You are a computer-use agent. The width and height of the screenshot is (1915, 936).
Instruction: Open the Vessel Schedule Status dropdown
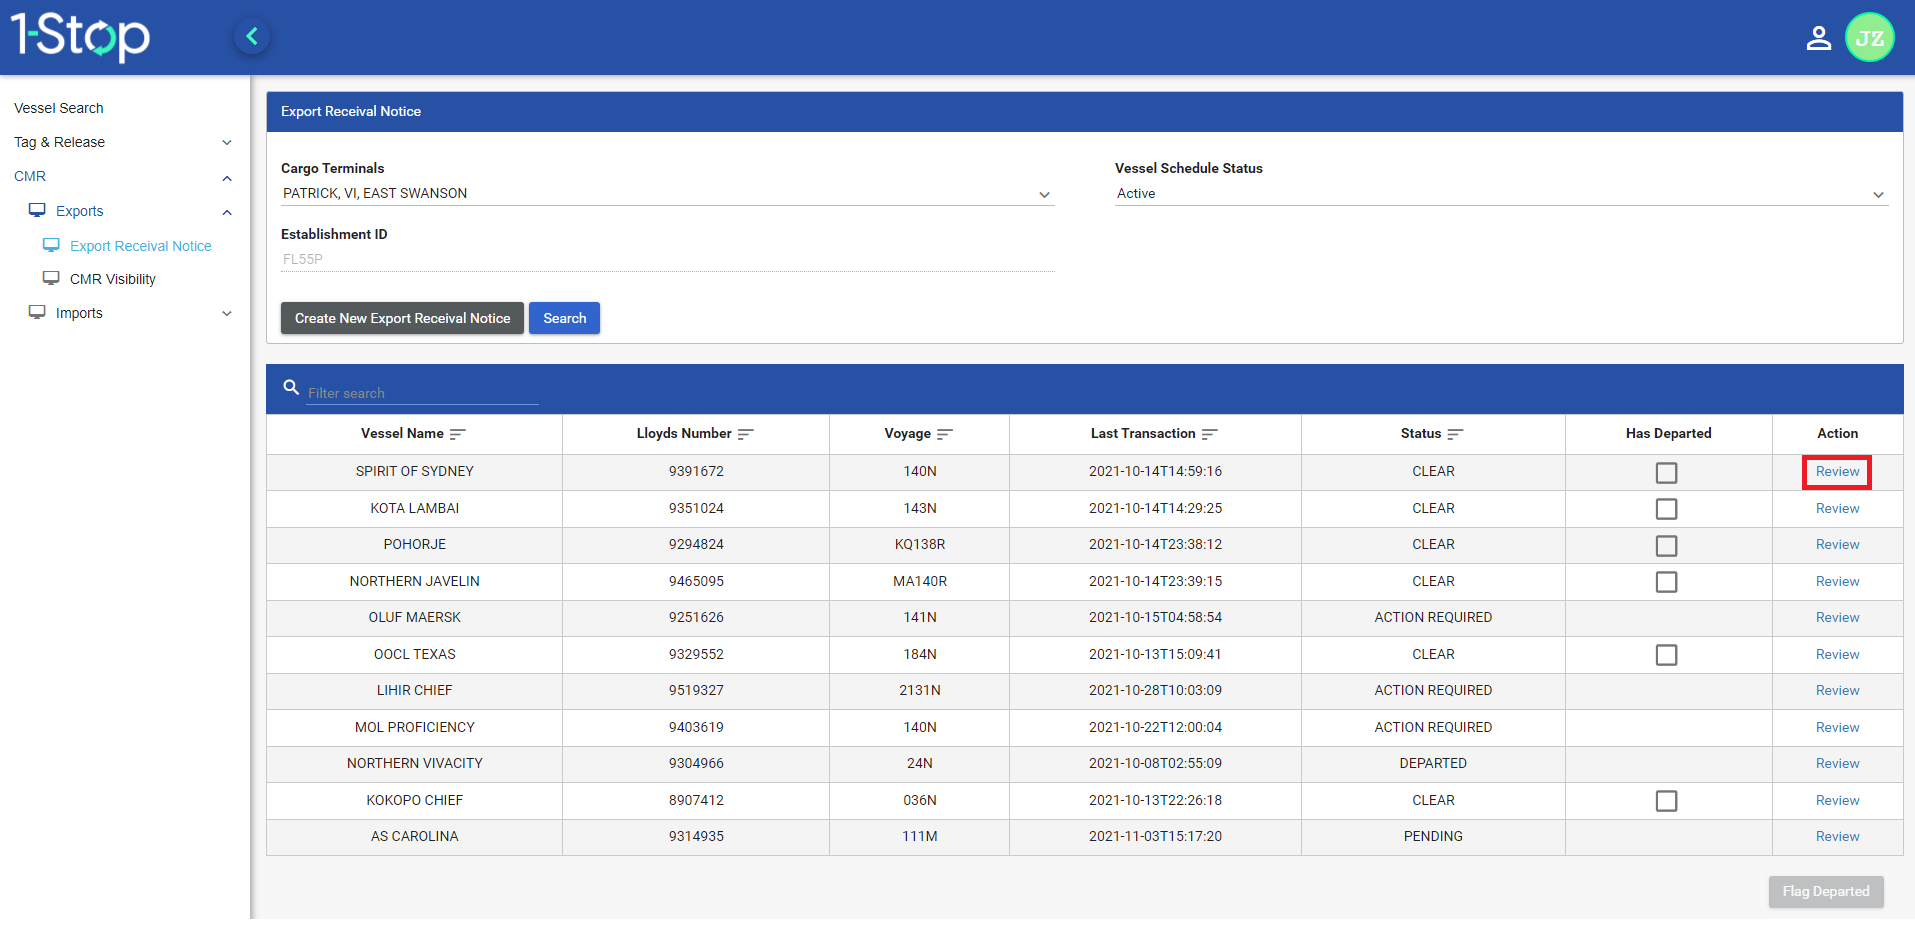[x=1501, y=194]
